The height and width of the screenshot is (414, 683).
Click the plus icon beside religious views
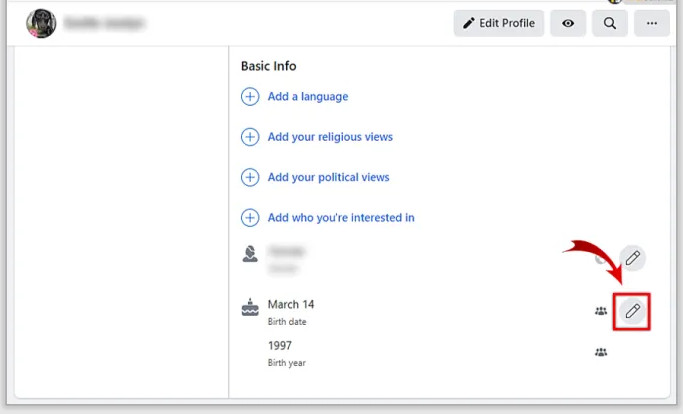[x=250, y=137]
